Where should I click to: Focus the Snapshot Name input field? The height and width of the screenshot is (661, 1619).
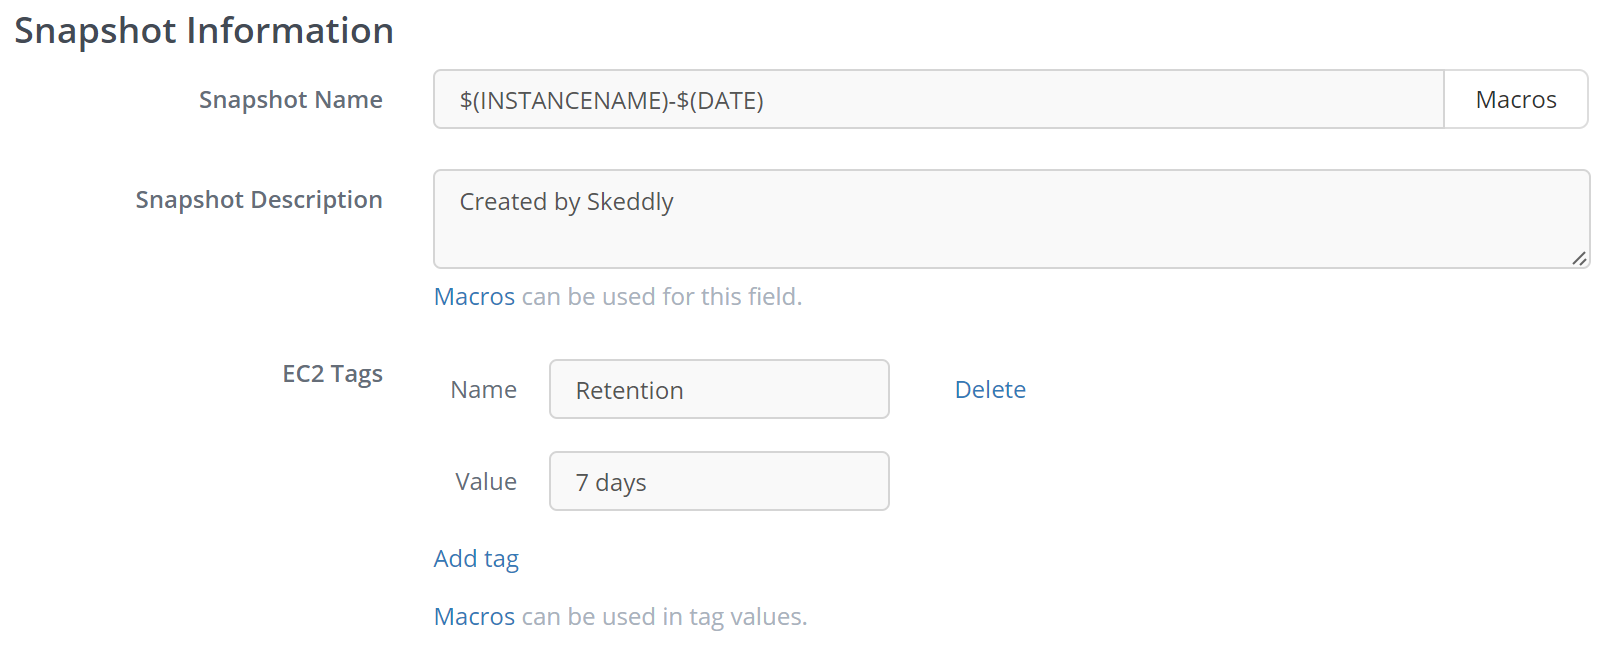[938, 99]
